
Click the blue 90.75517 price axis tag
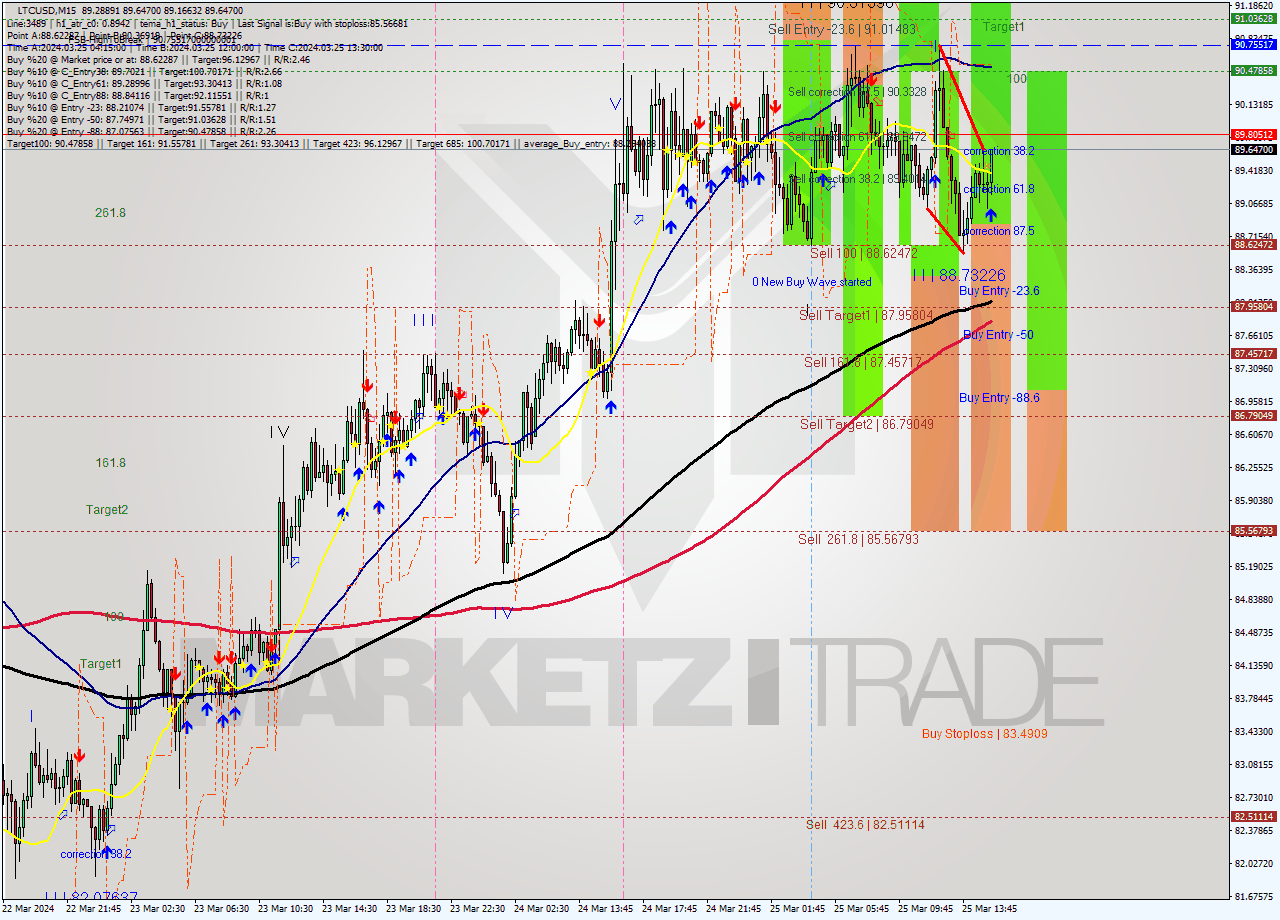pyautogui.click(x=1253, y=44)
